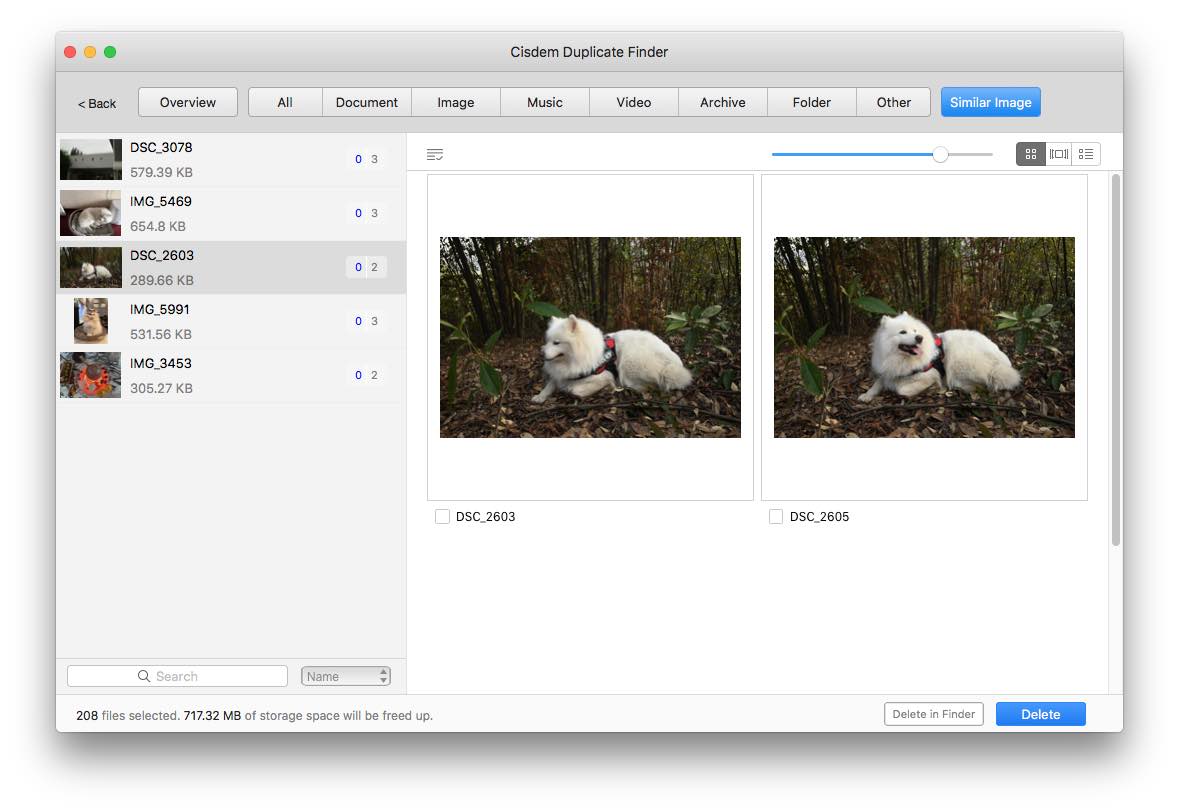This screenshot has width=1179, height=812.
Task: Select the IMG_5469 group row
Action: click(x=232, y=214)
